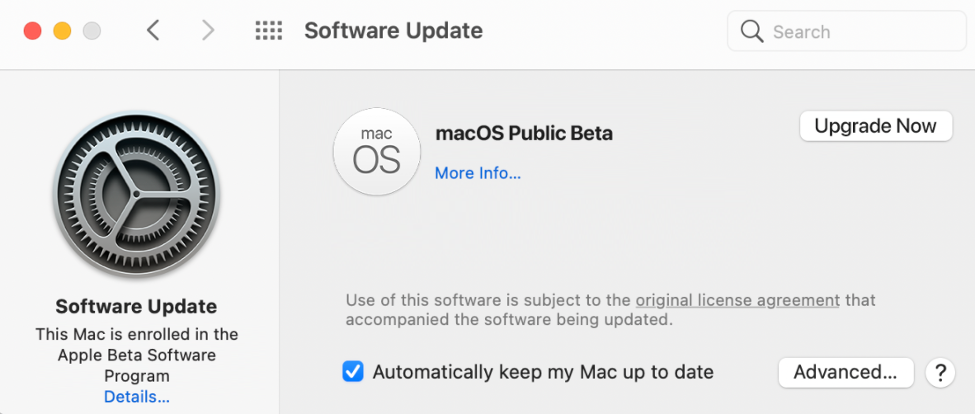977x414 pixels.
Task: Click the round macOS logo icon
Action: click(x=376, y=151)
